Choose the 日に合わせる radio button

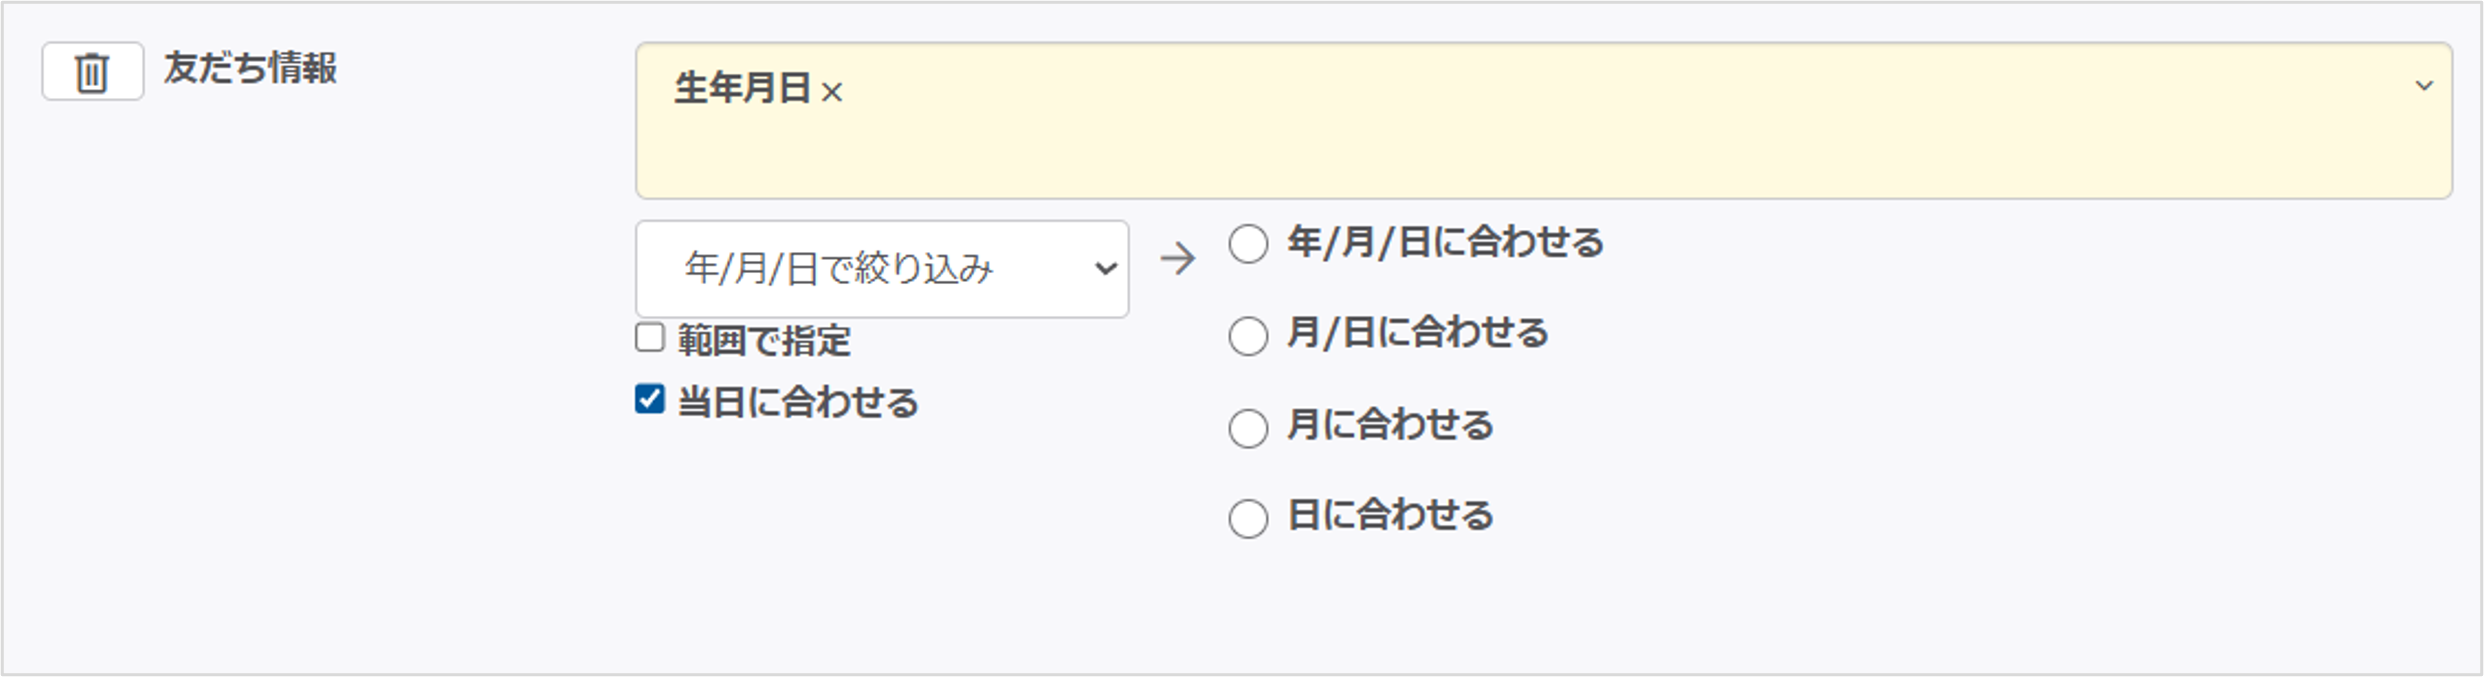[1248, 519]
